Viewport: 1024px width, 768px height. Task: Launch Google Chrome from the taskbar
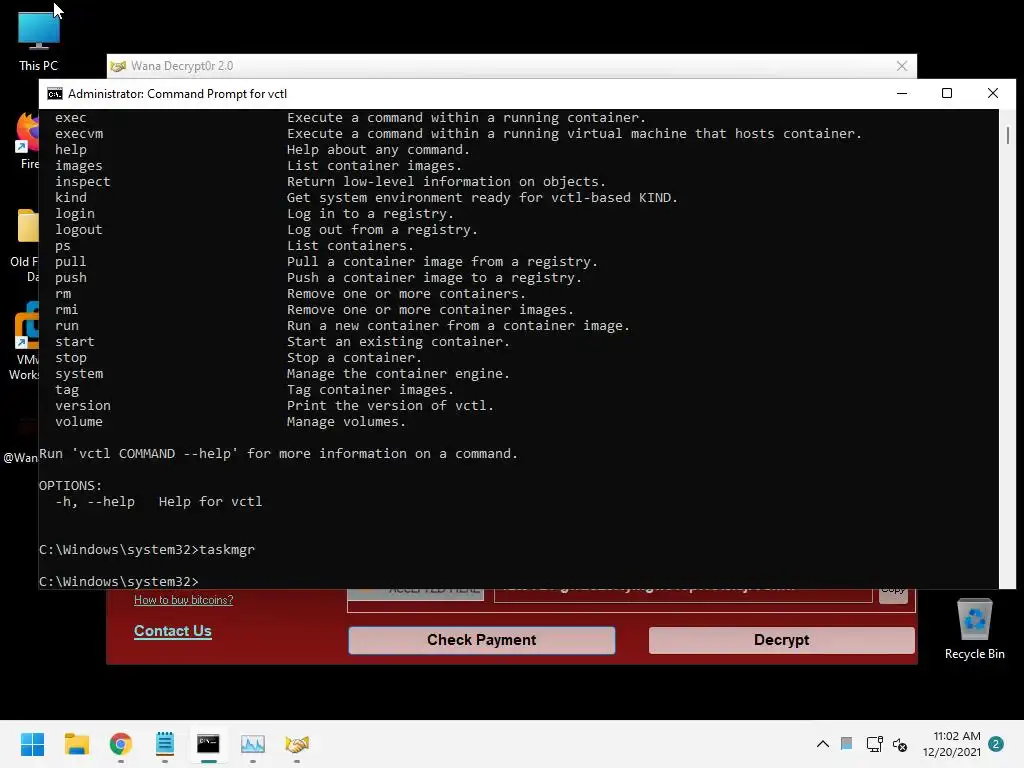point(121,744)
